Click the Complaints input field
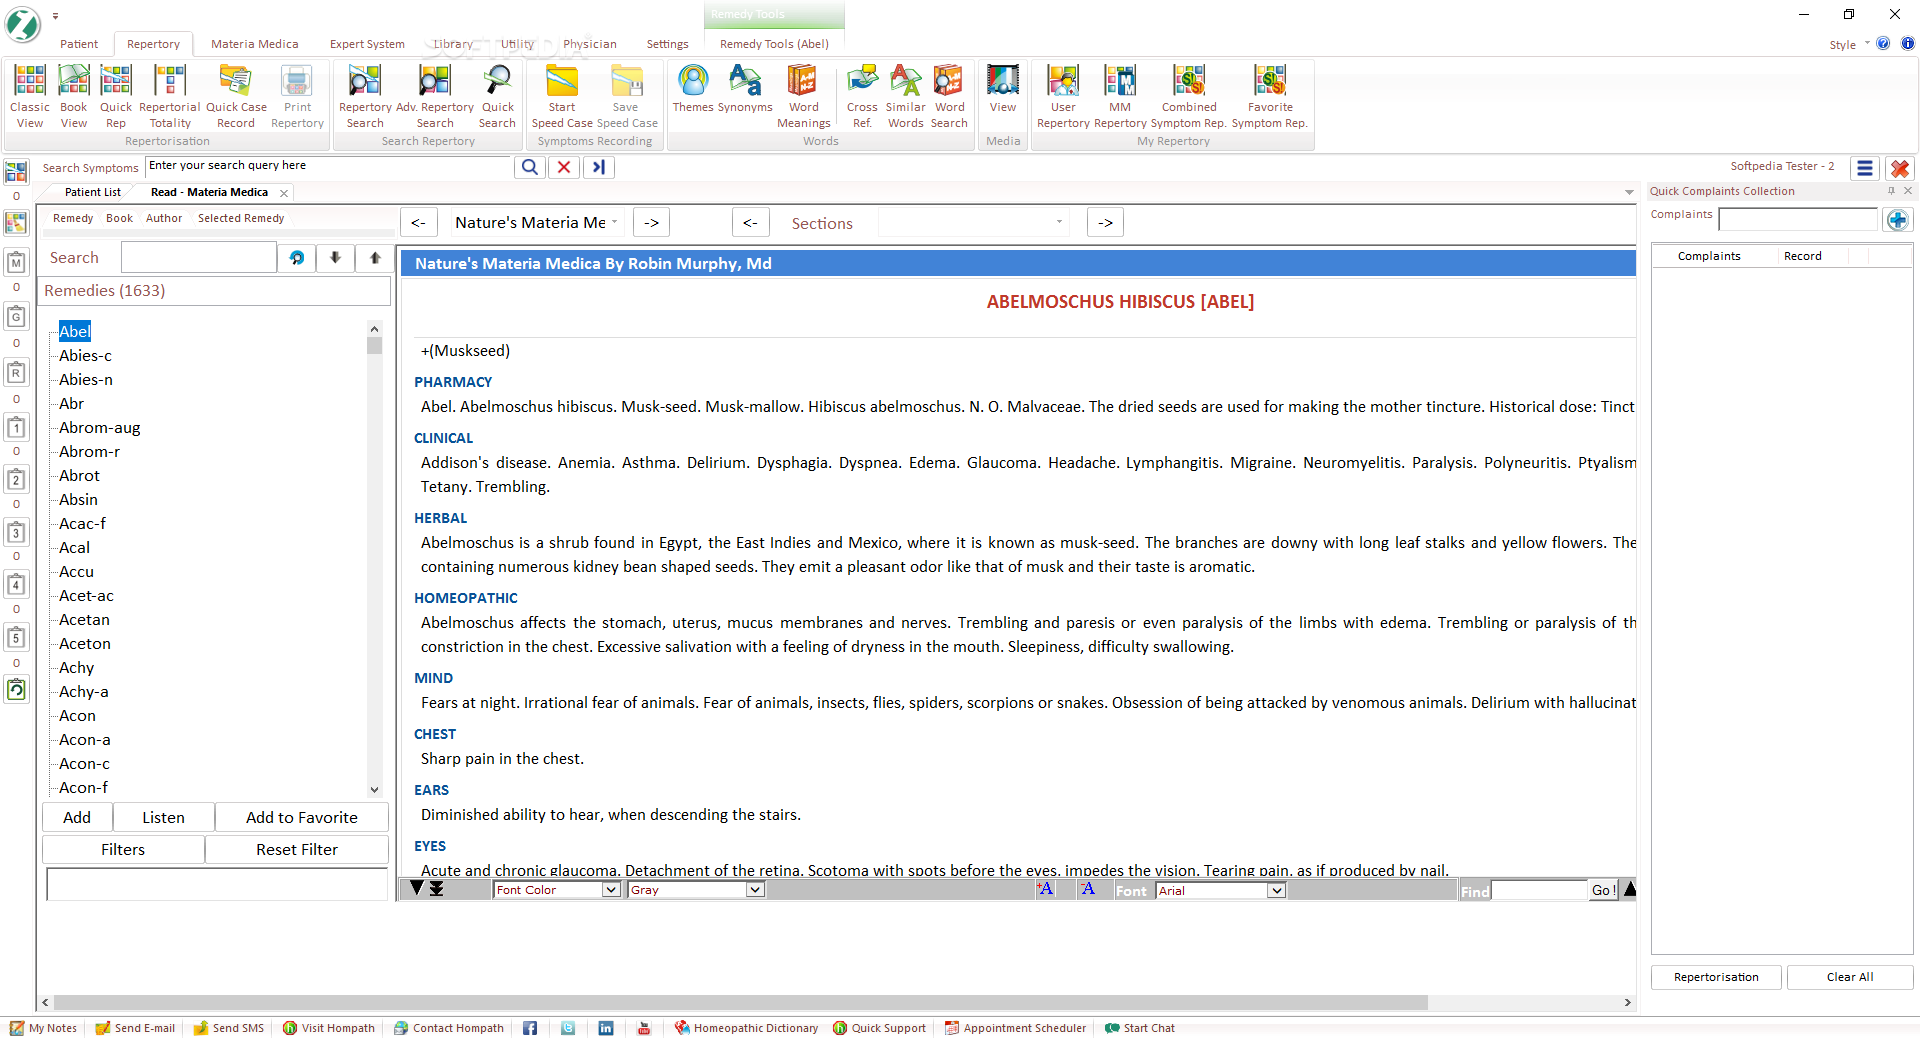The width and height of the screenshot is (1920, 1040). [x=1798, y=219]
